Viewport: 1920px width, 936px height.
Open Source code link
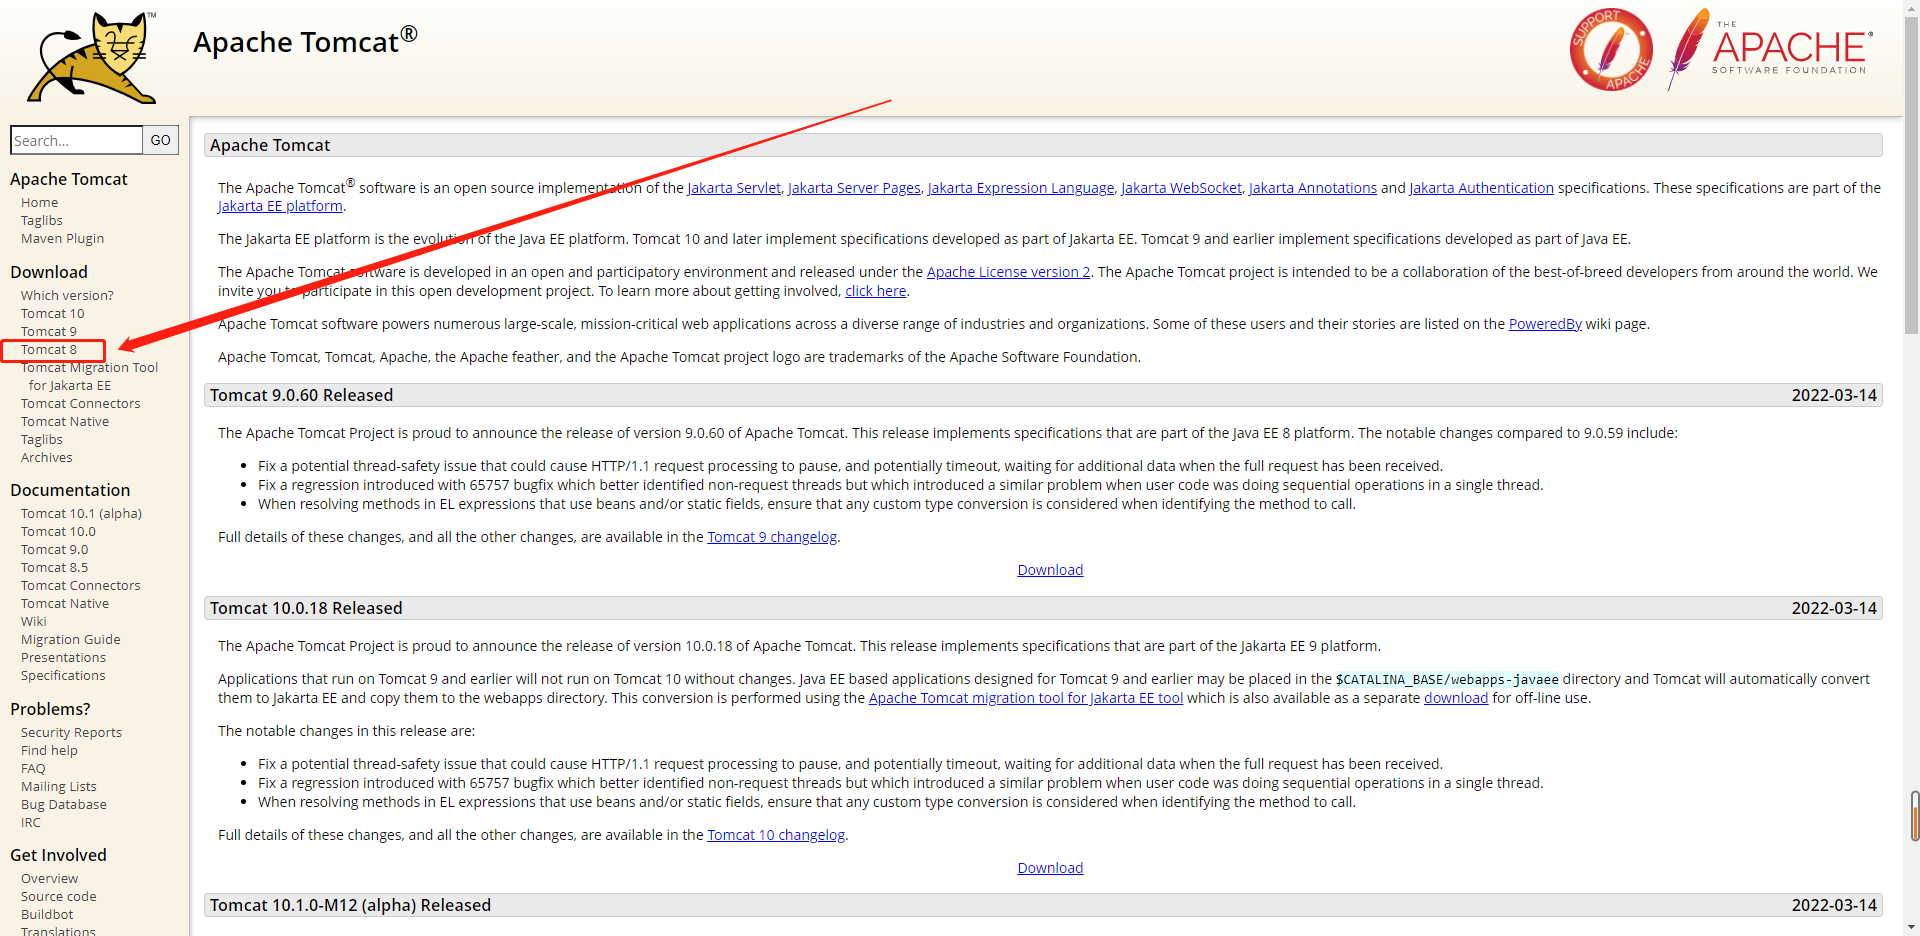(x=59, y=896)
